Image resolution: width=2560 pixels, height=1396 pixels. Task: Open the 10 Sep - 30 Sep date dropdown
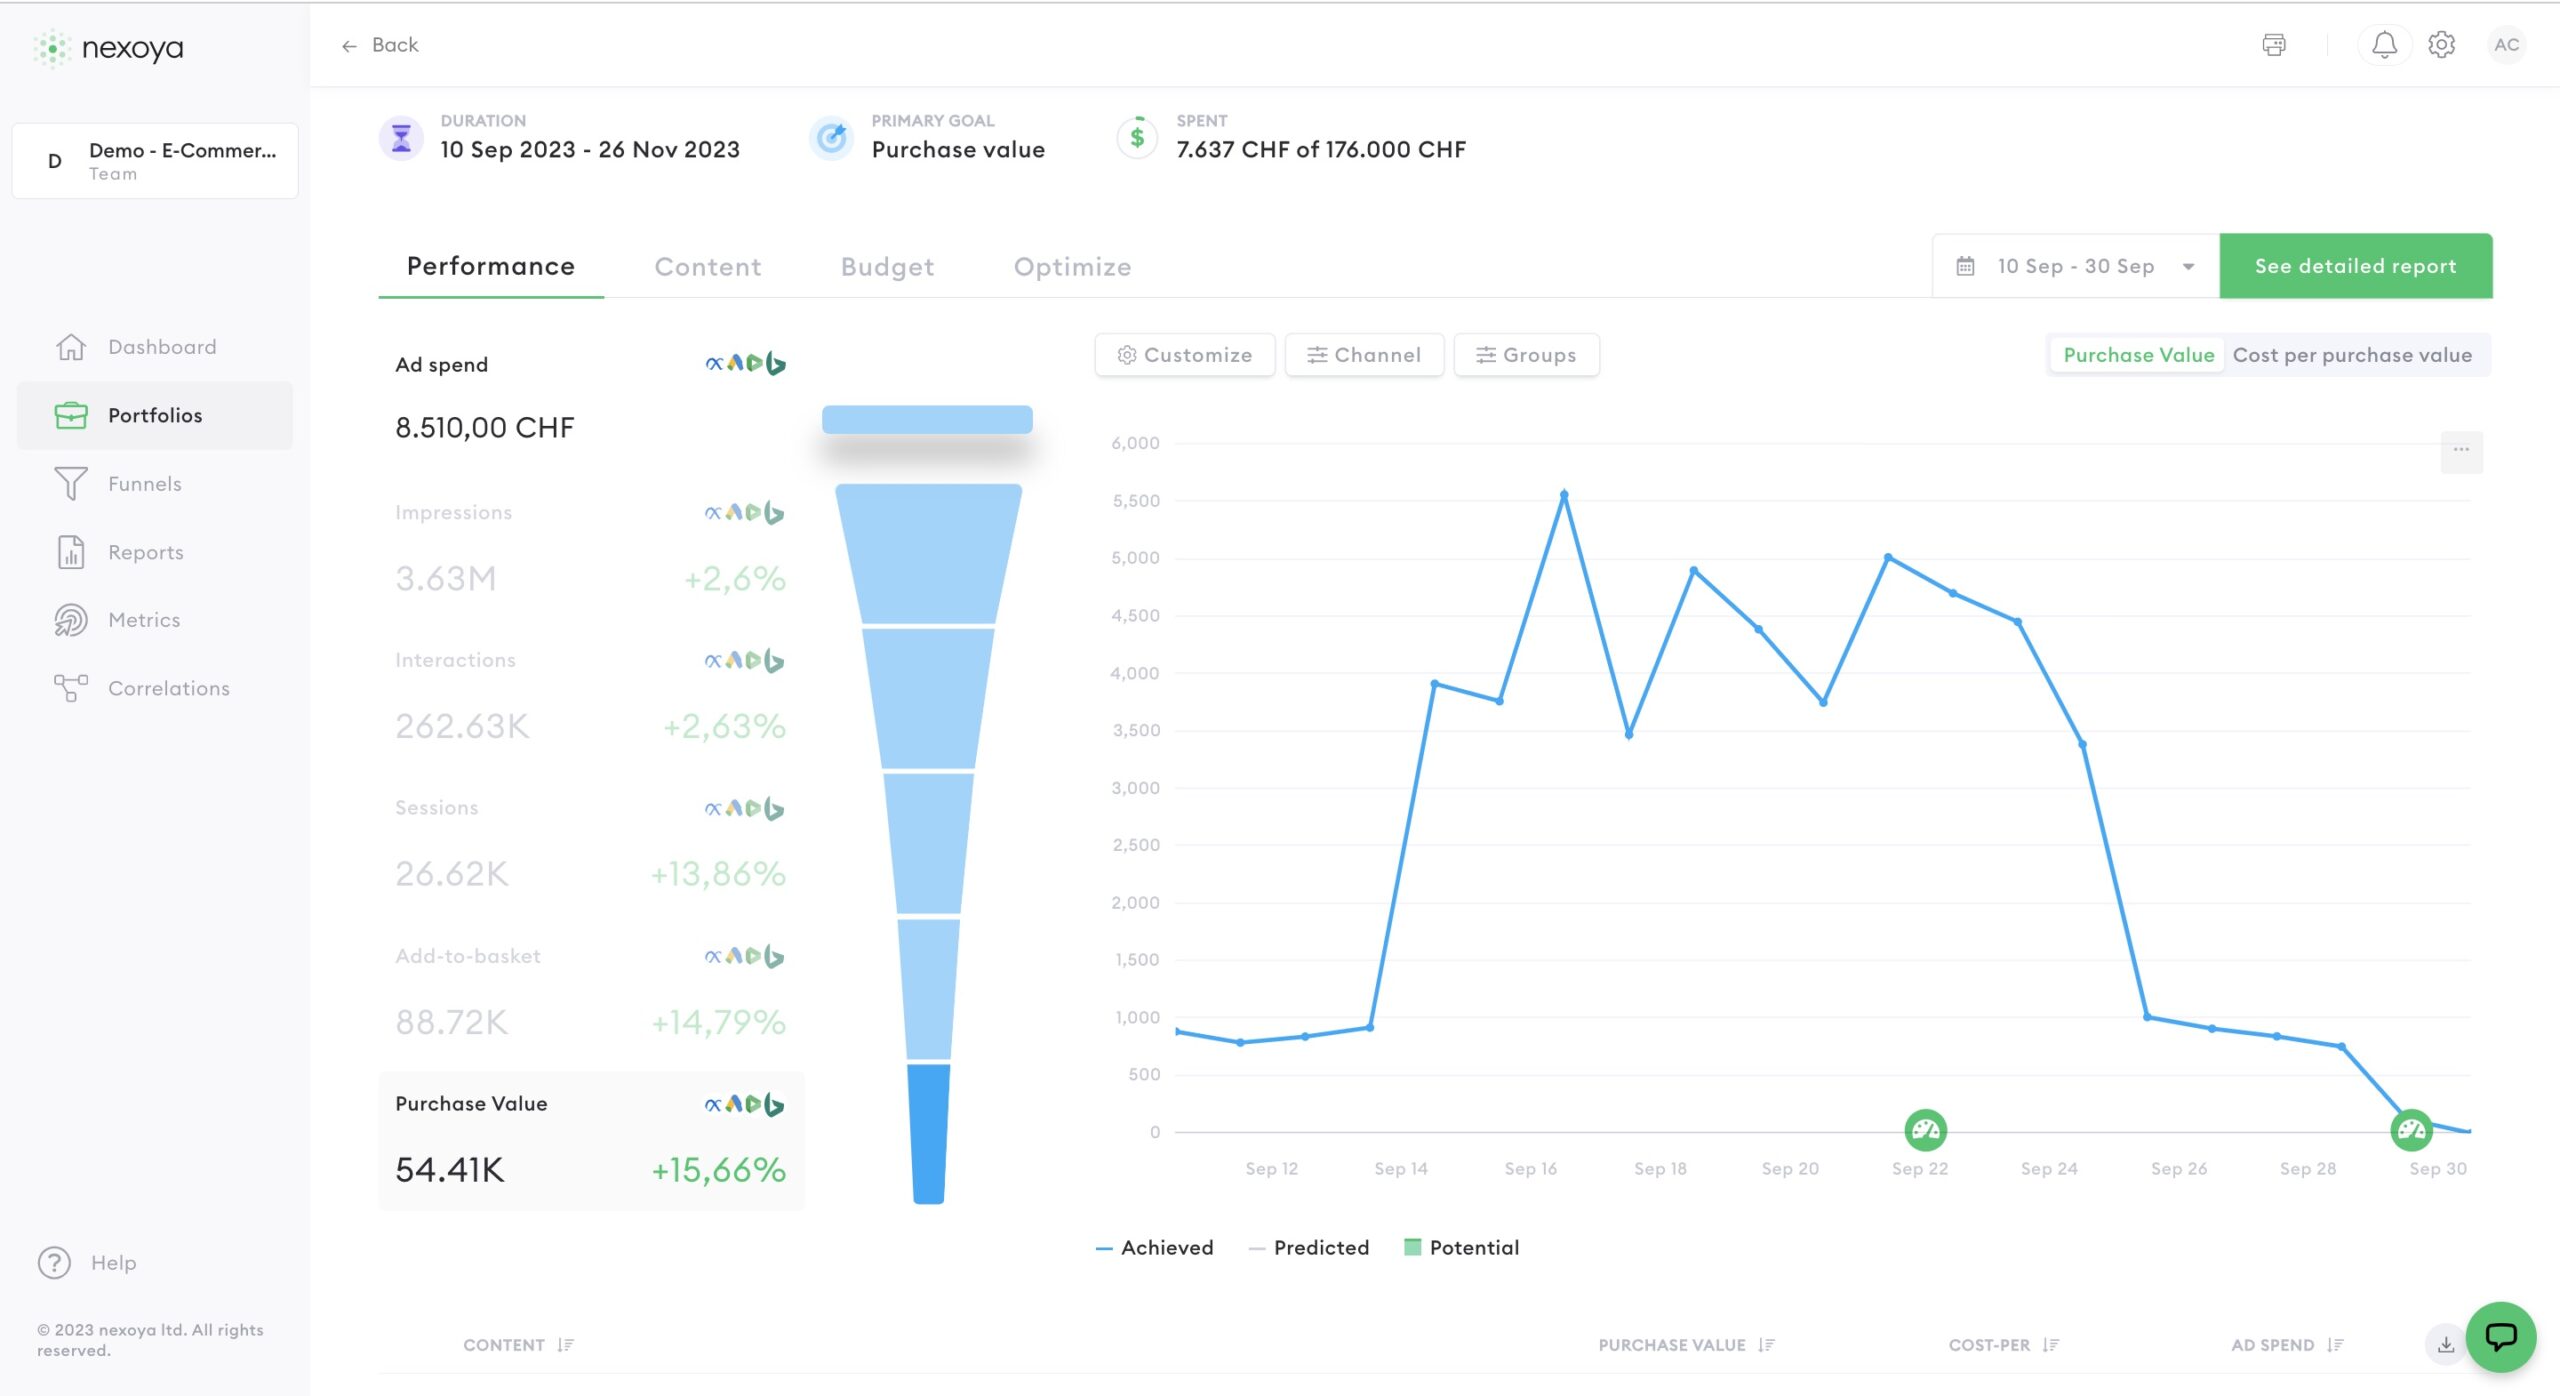(2075, 266)
